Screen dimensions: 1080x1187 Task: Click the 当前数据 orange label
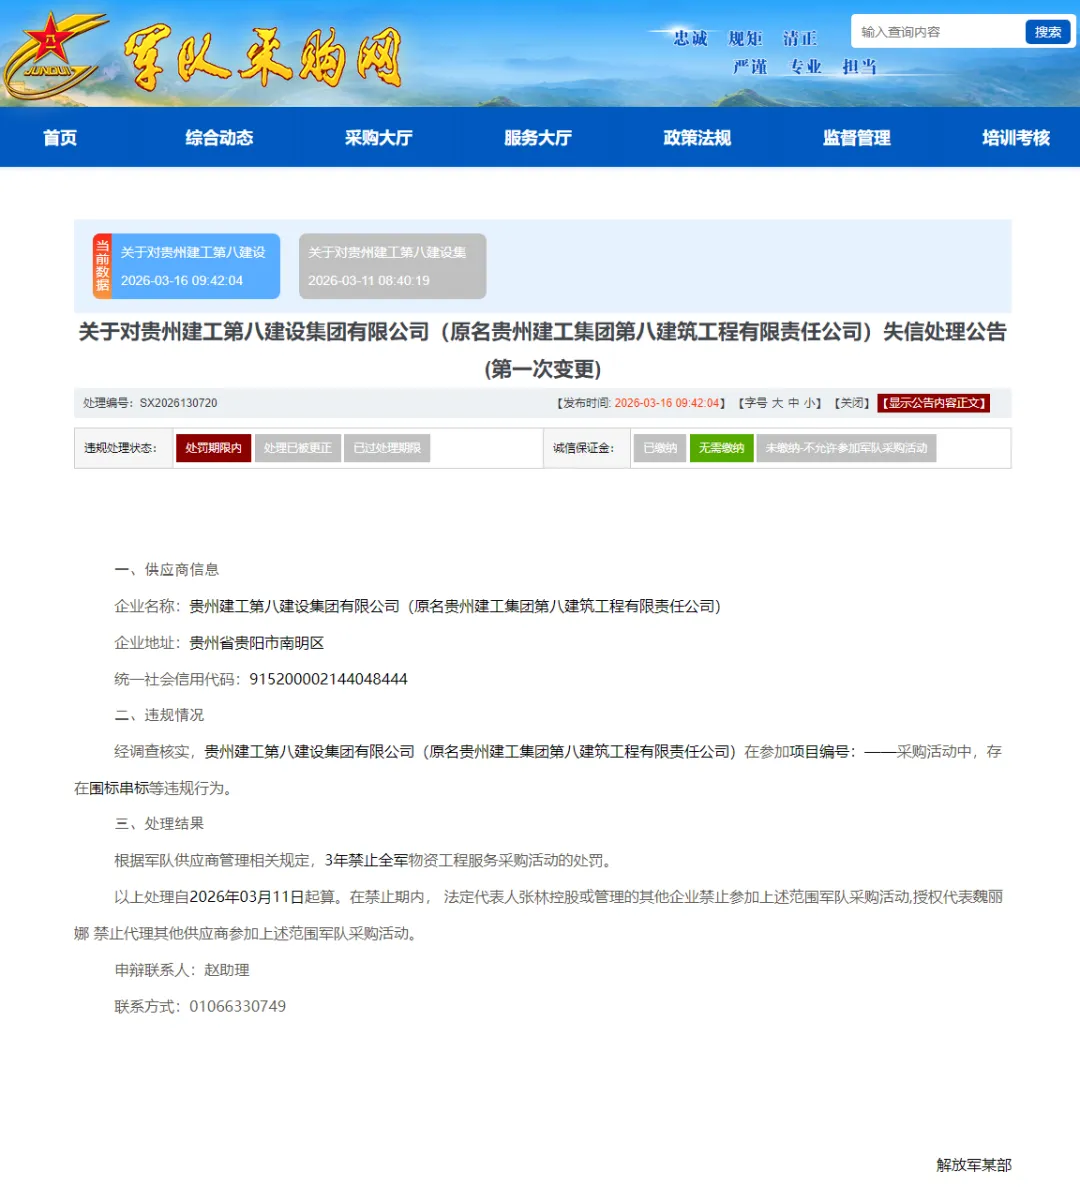(x=102, y=266)
